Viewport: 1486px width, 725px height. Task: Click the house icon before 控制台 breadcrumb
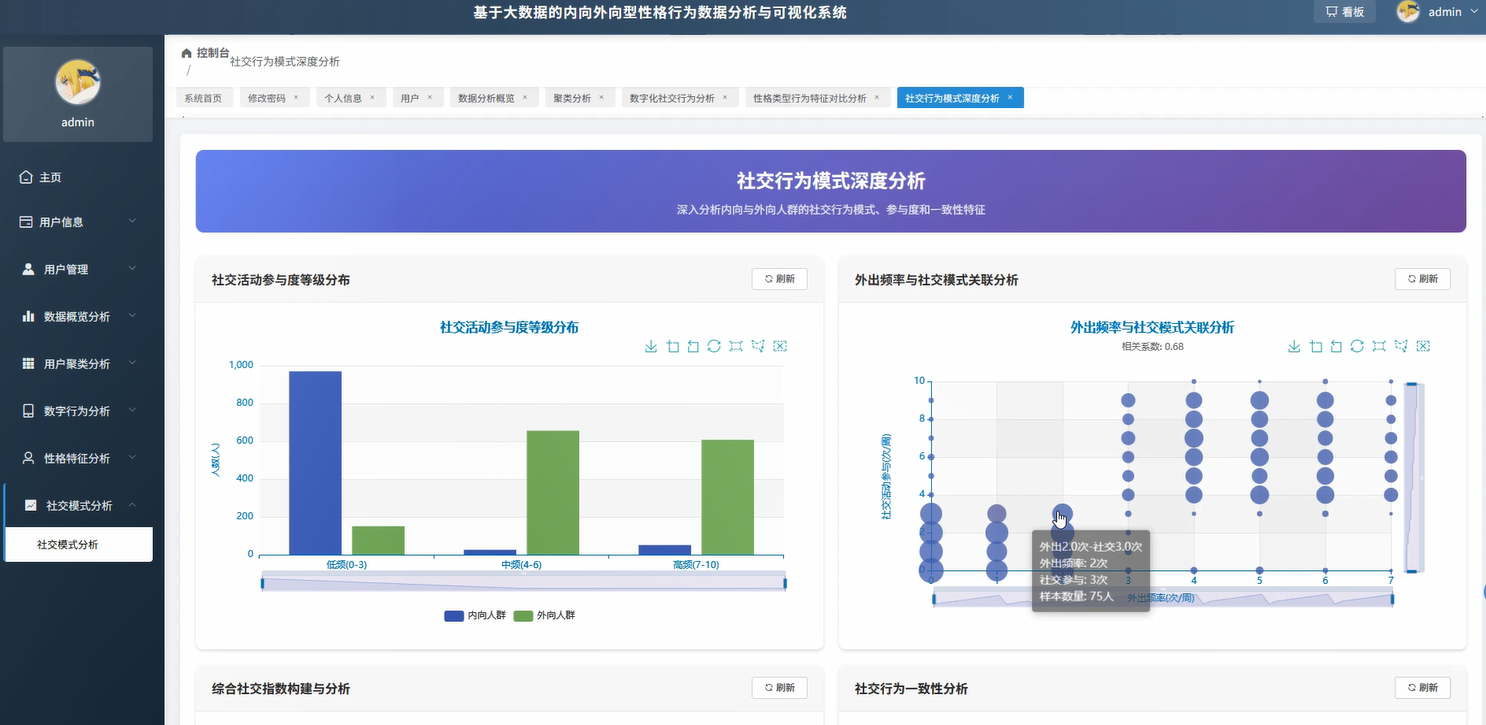(186, 53)
